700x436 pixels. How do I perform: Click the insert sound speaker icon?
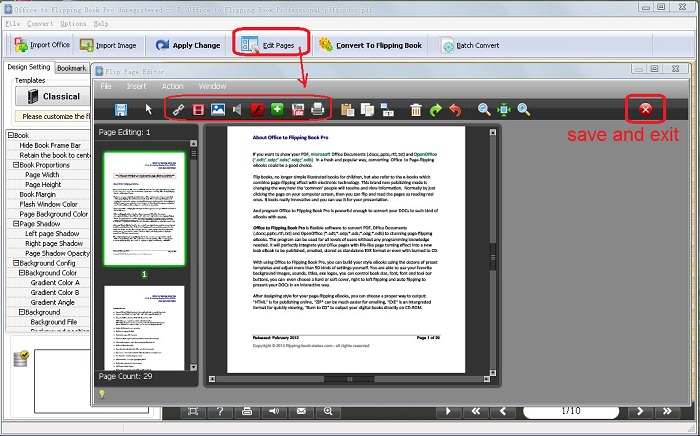coord(237,110)
